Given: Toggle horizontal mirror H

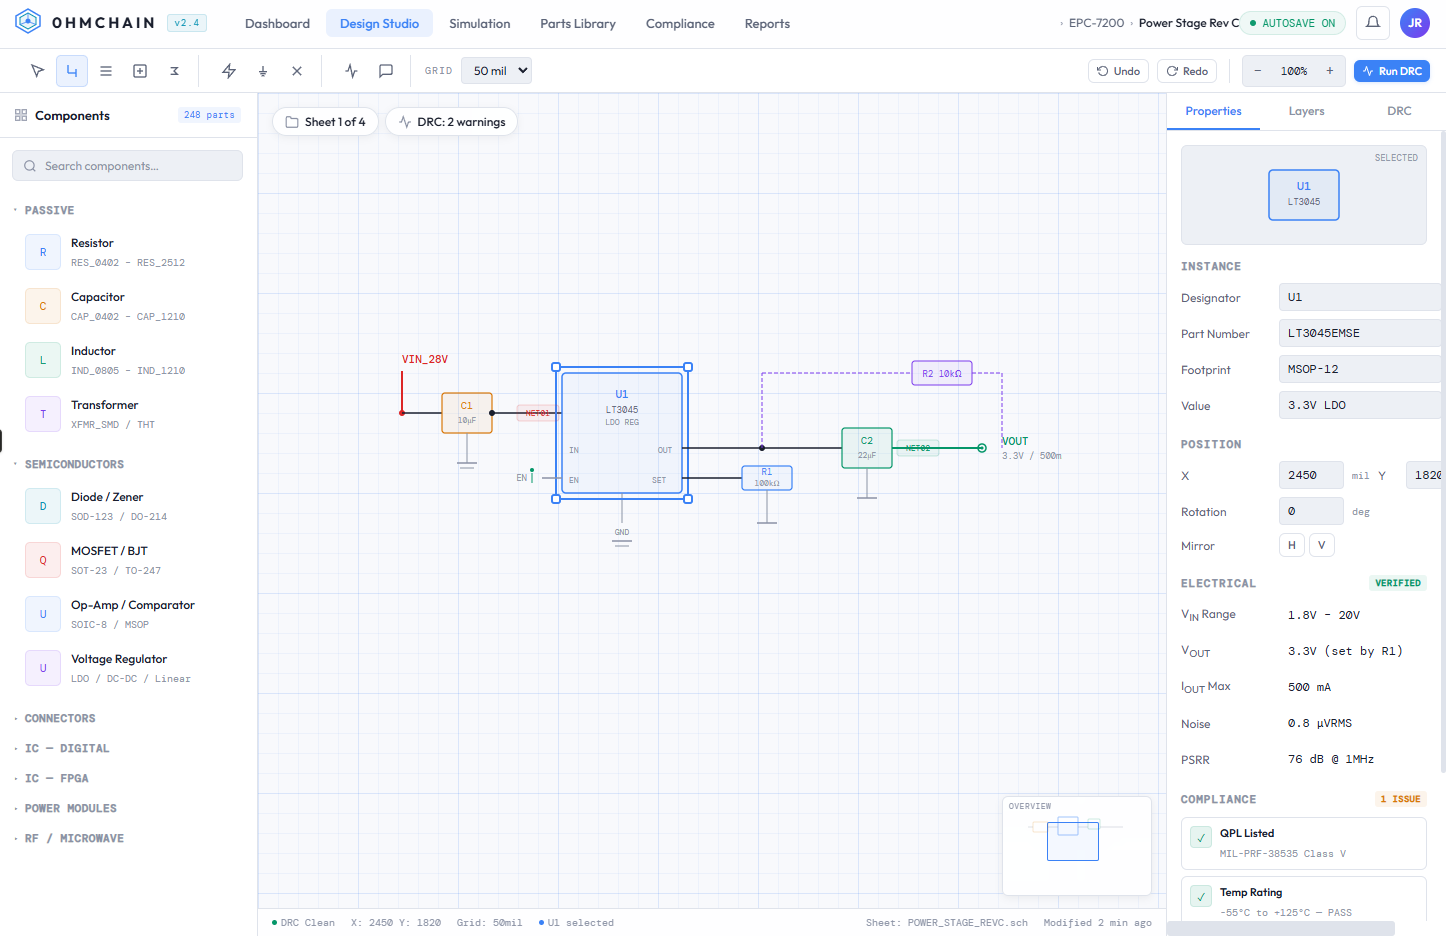Looking at the screenshot, I should point(1292,545).
